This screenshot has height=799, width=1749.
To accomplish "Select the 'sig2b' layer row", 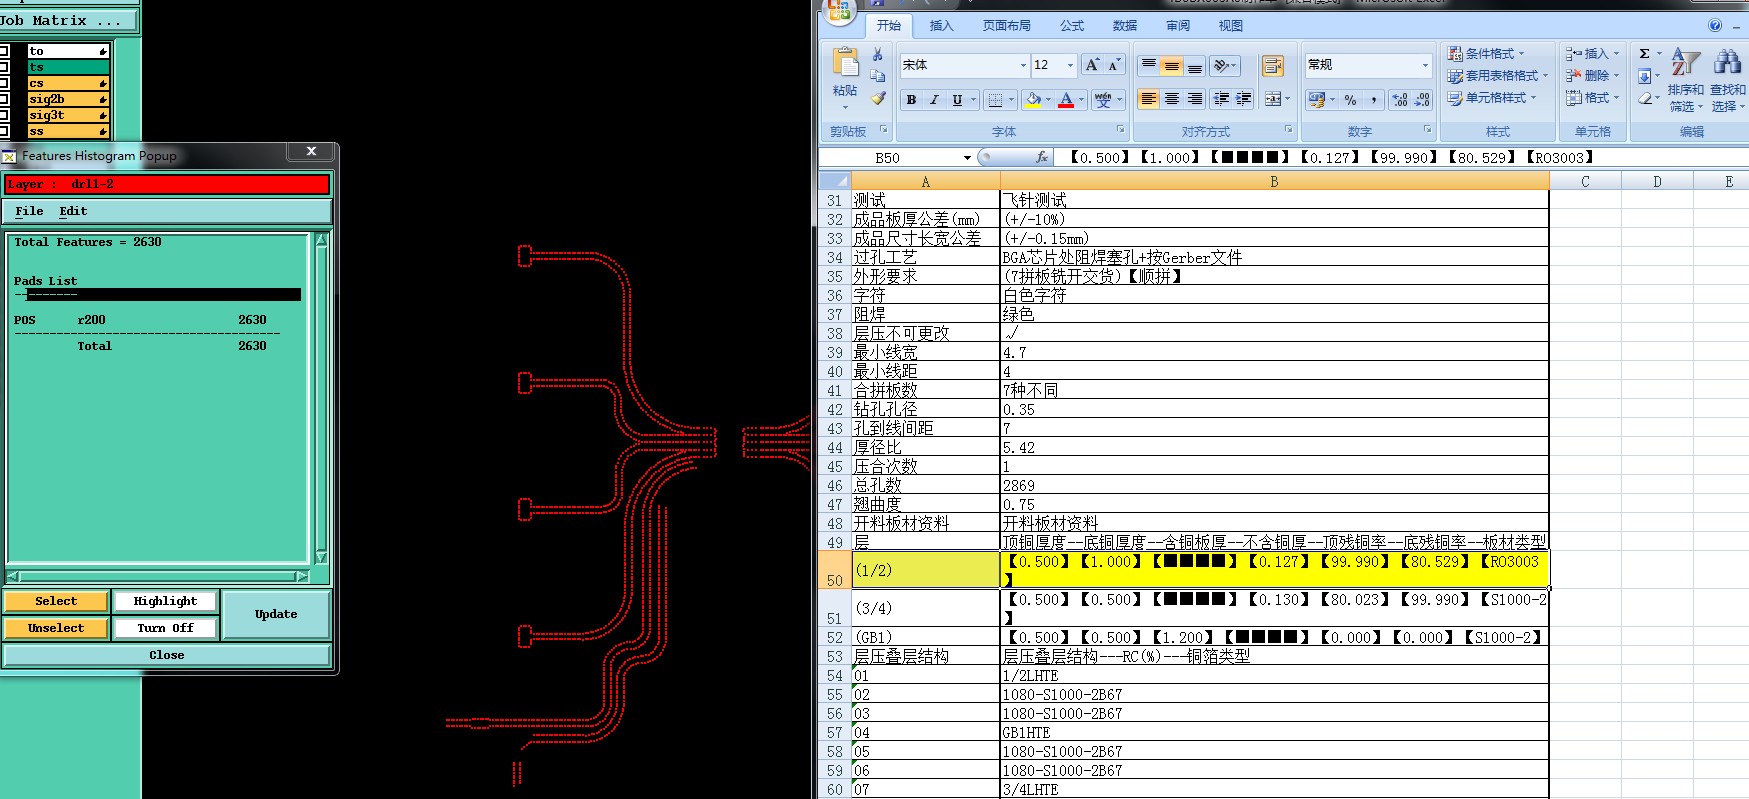I will click(68, 99).
